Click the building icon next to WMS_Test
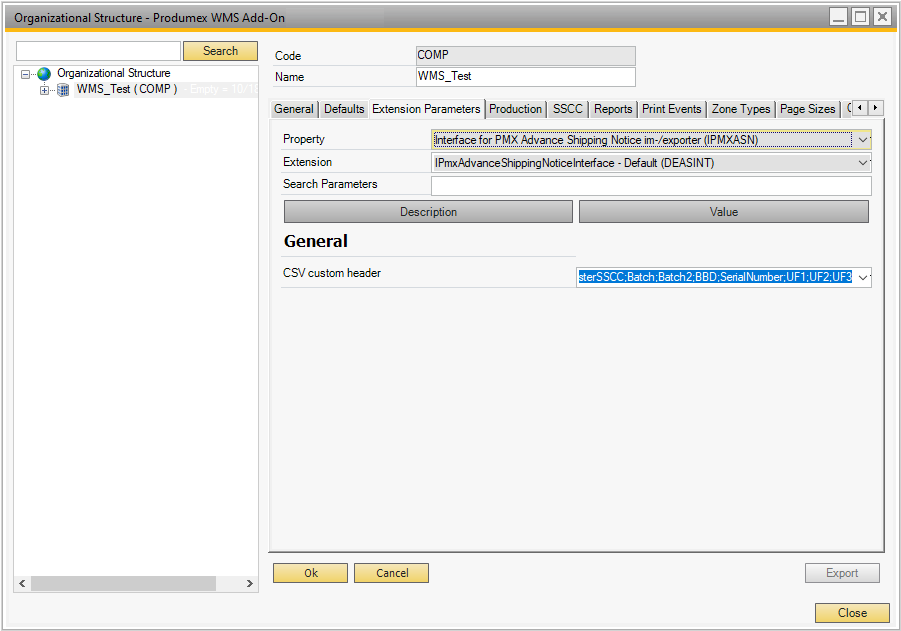This screenshot has width=901, height=631. tap(63, 90)
